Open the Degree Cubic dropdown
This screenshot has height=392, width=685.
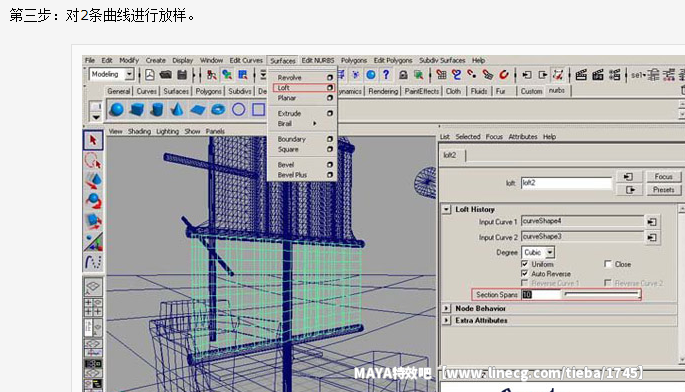[x=538, y=252]
